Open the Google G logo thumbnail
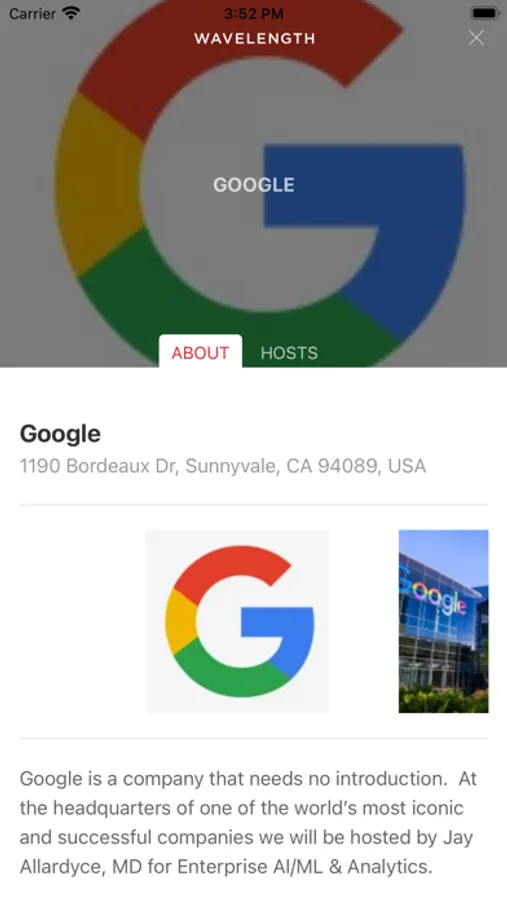 [237, 621]
